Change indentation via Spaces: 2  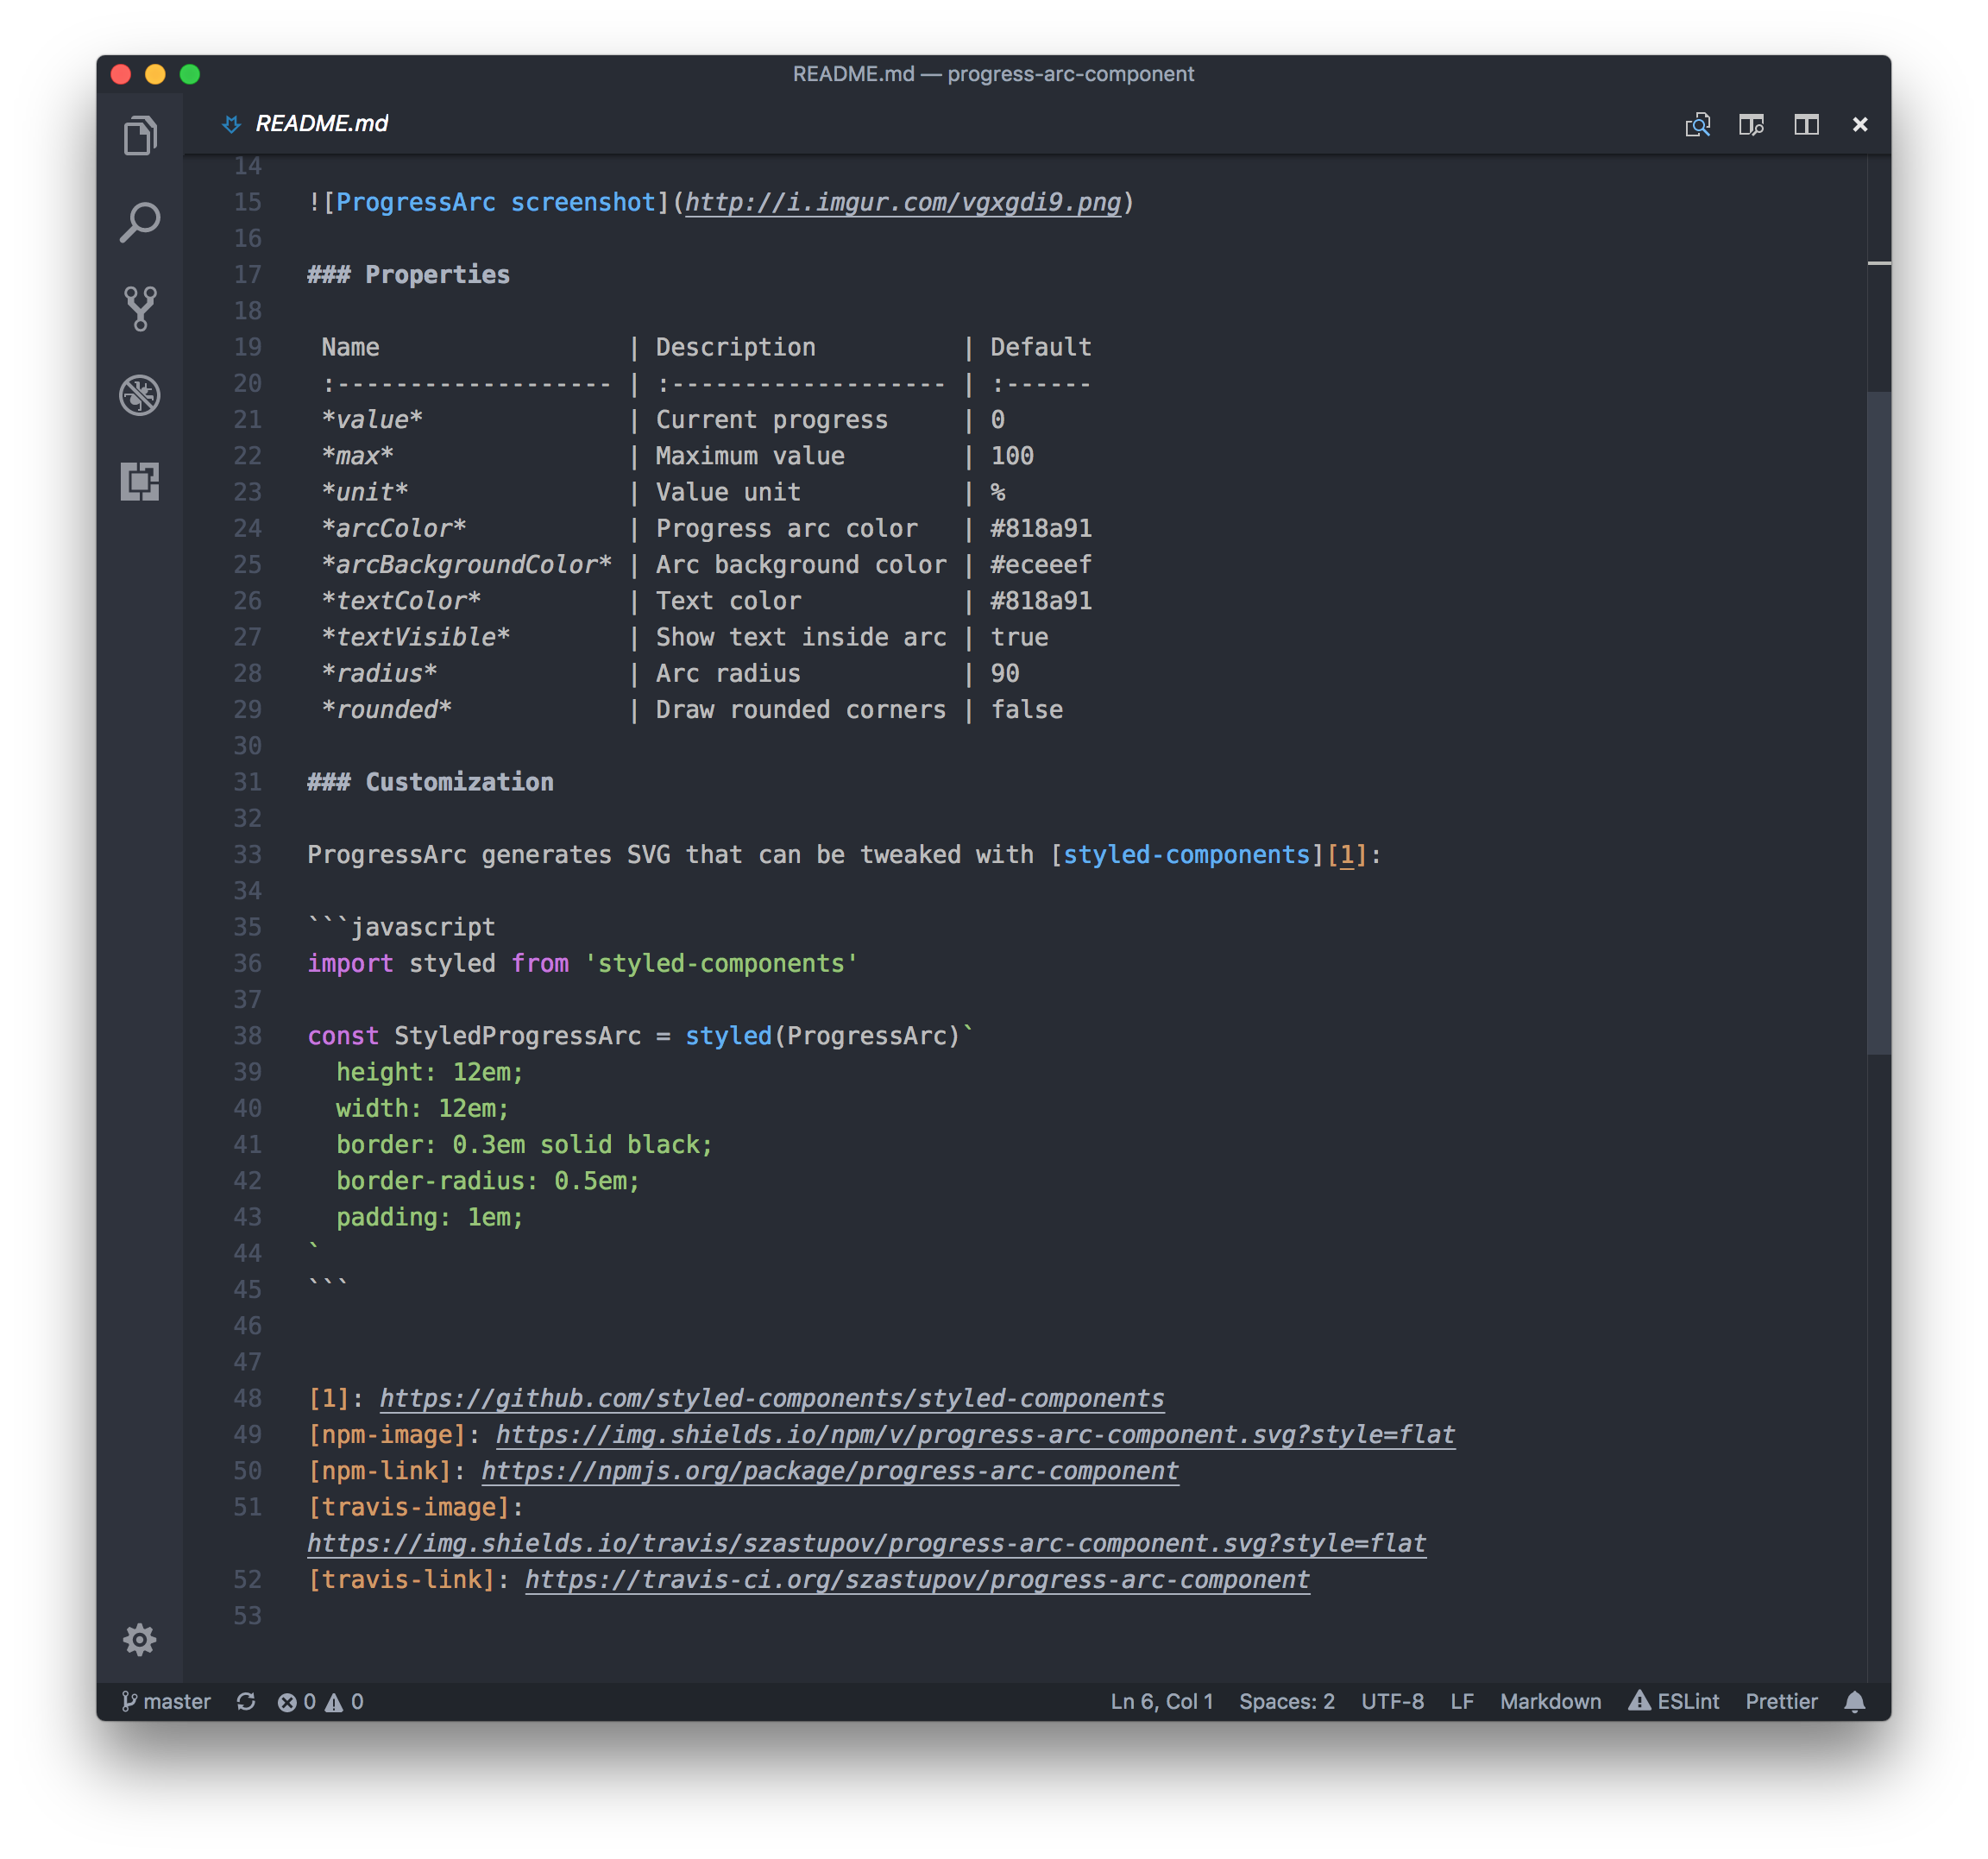(x=1286, y=1701)
